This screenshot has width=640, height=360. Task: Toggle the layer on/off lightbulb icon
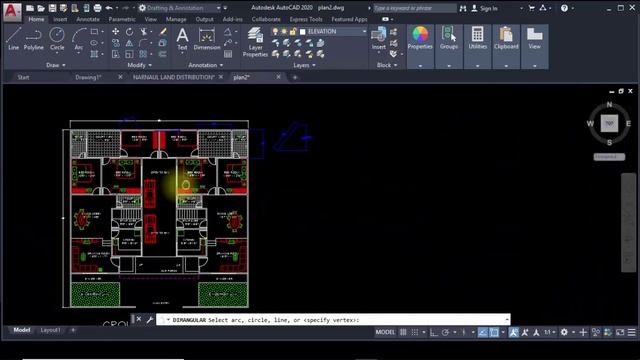click(276, 31)
